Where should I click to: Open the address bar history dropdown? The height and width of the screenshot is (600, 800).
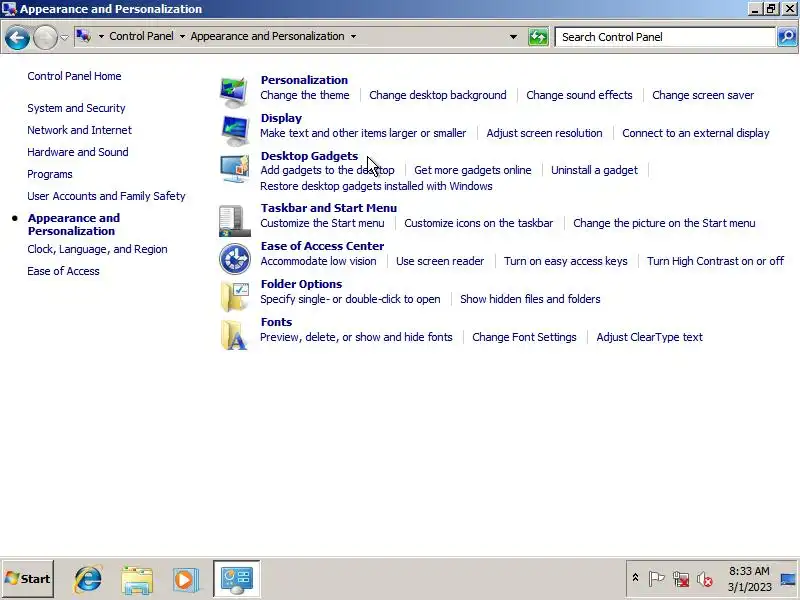coord(513,37)
